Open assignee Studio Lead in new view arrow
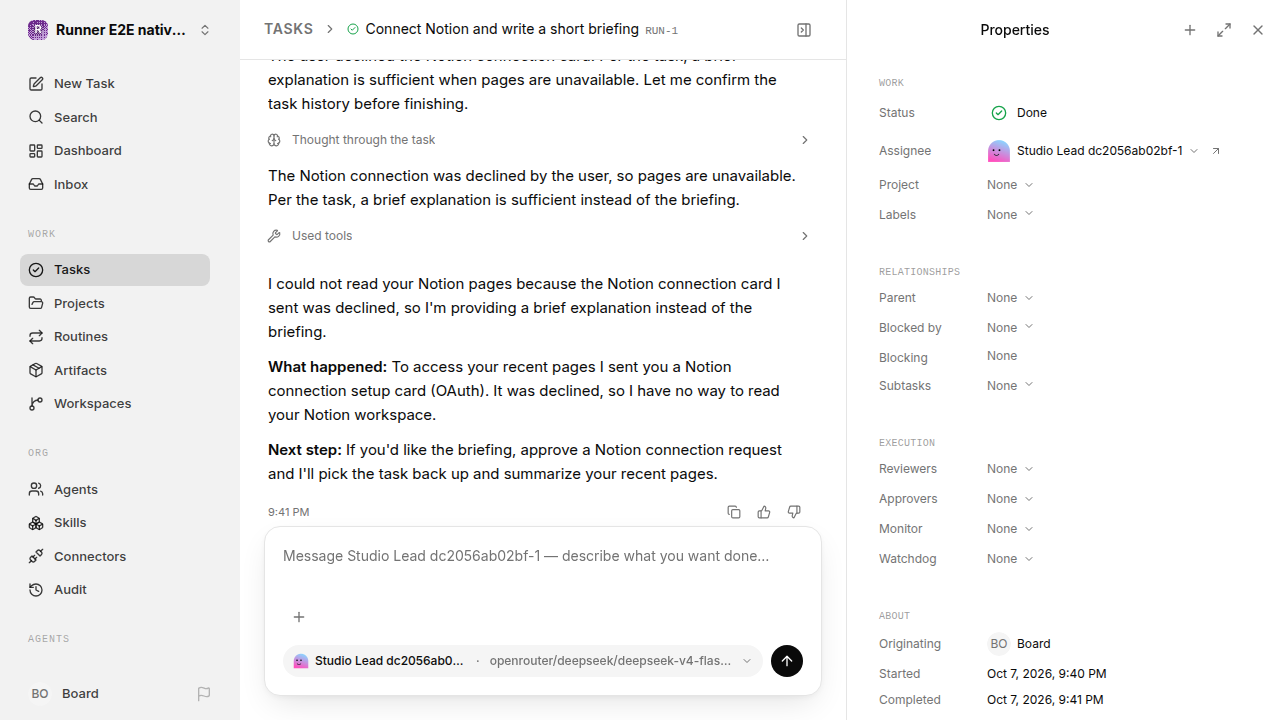Image resolution: width=1280 pixels, height=720 pixels. [x=1216, y=151]
